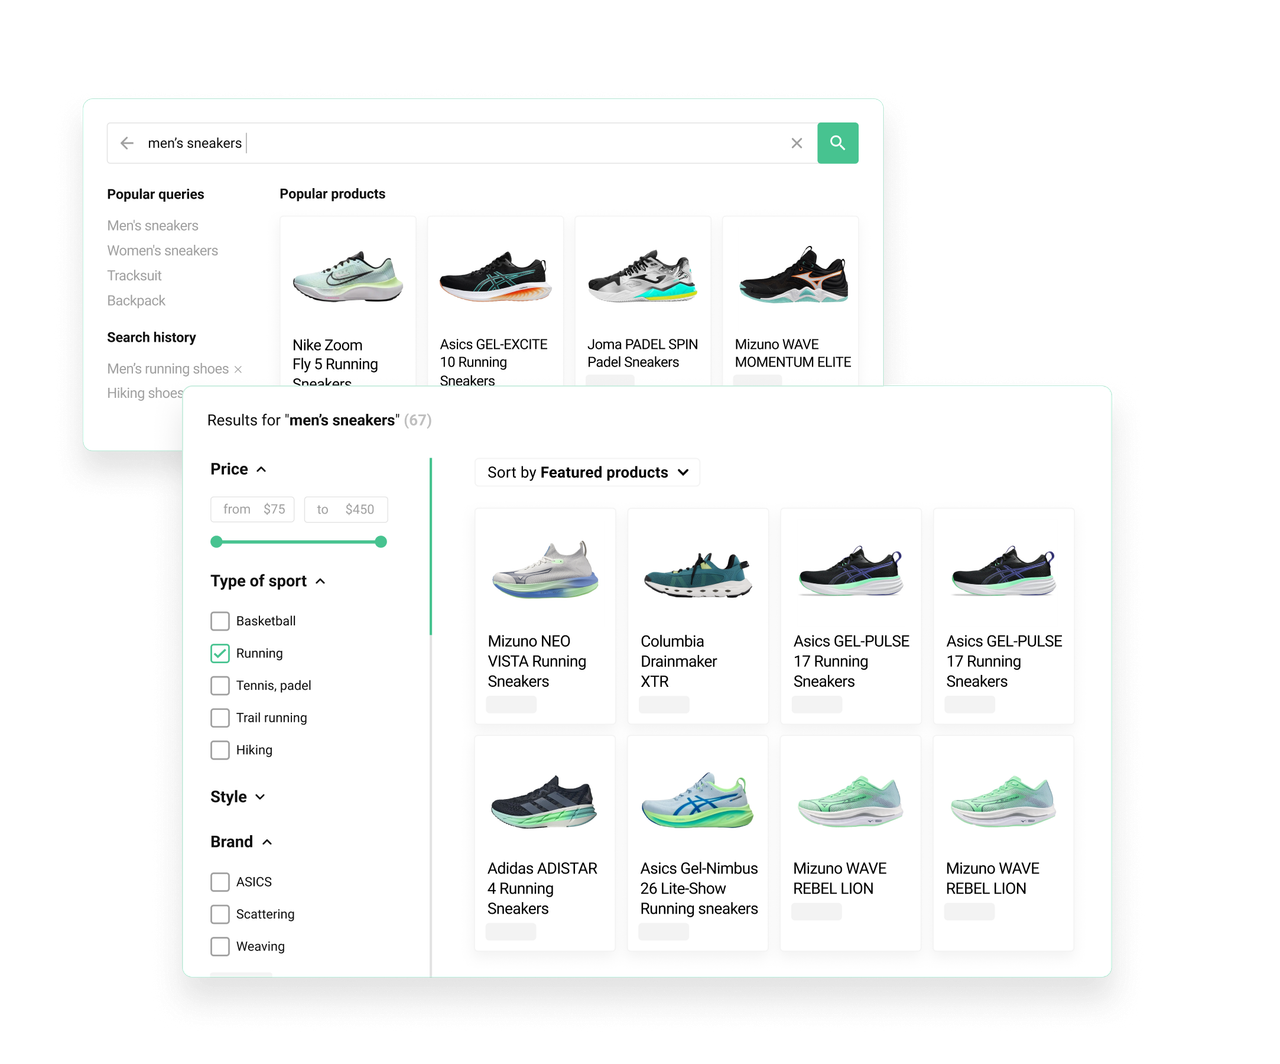Check the Basketball checkbox

(x=220, y=621)
